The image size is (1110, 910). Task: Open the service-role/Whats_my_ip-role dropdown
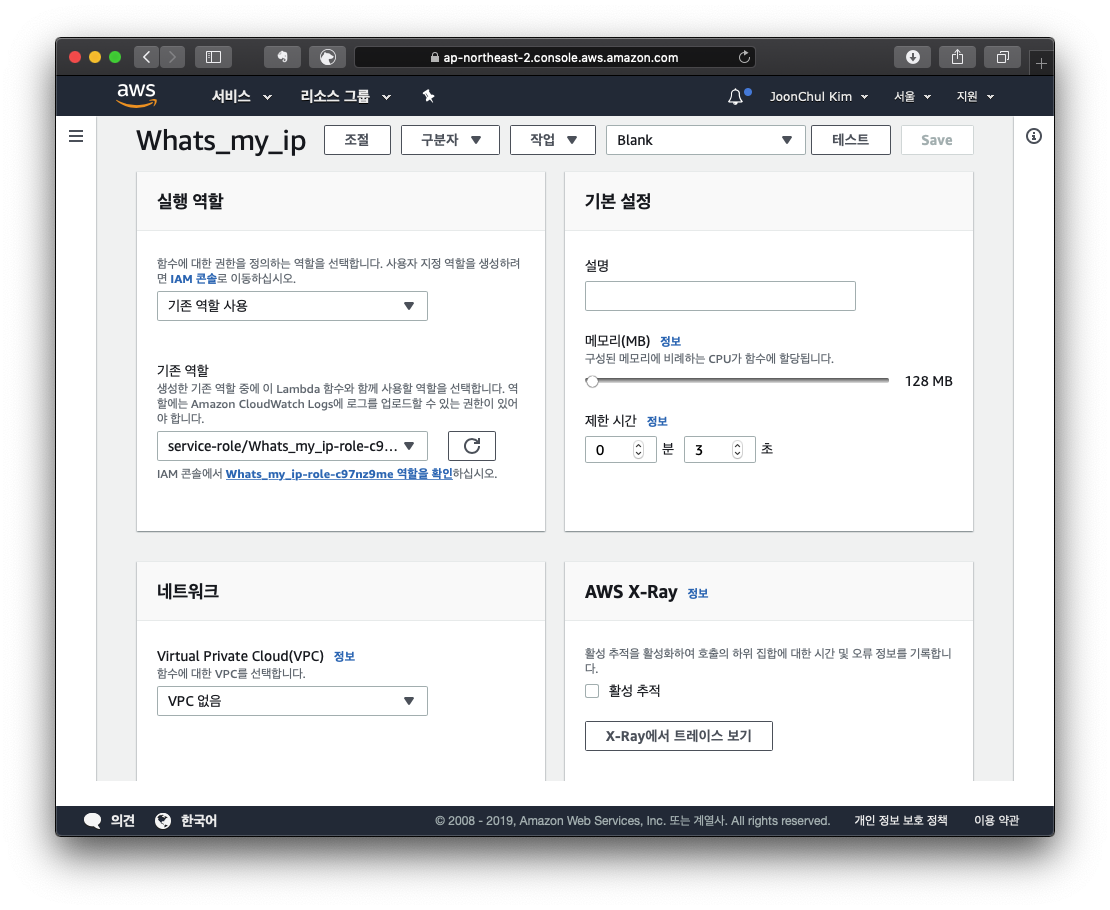coord(292,446)
